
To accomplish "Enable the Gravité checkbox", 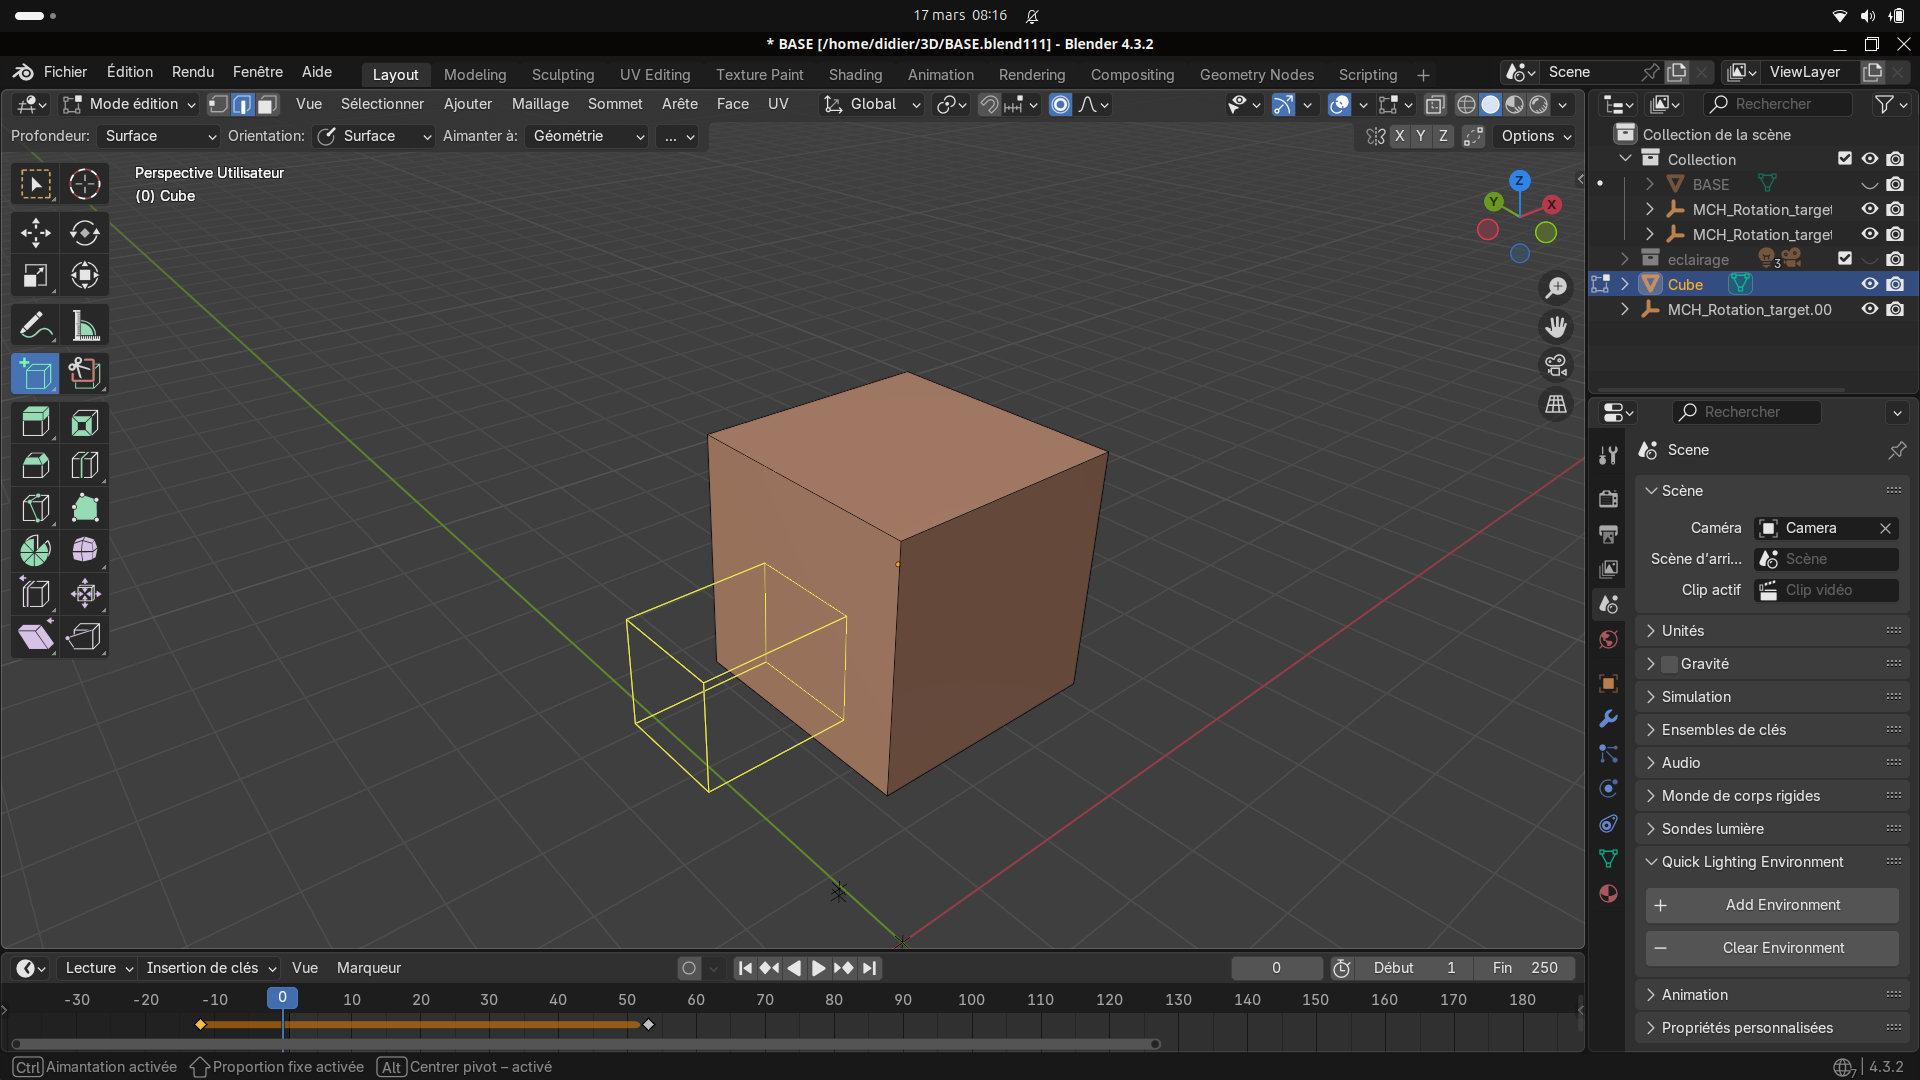I will point(1669,664).
